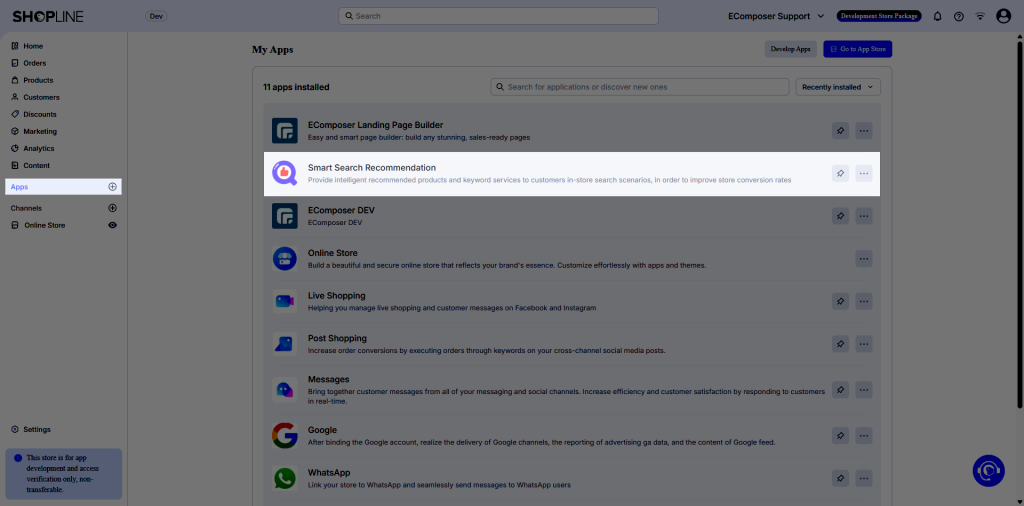Open the customer support headset chat bubble
The image size is (1024, 506).
tap(988, 471)
